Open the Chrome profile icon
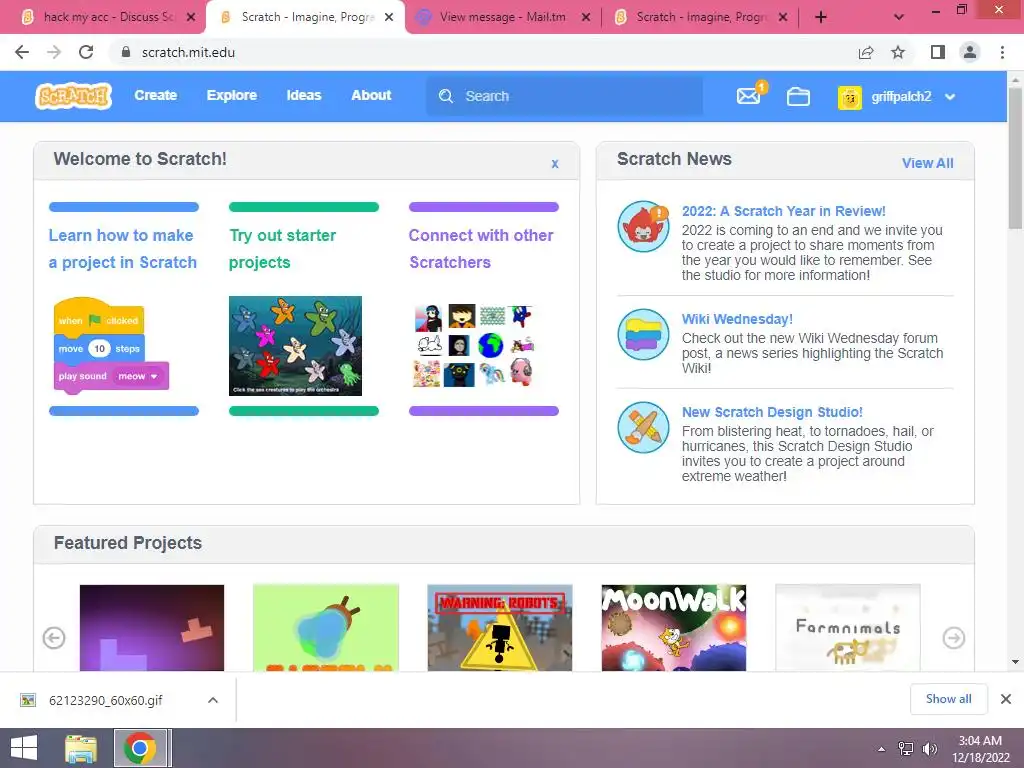 970,52
